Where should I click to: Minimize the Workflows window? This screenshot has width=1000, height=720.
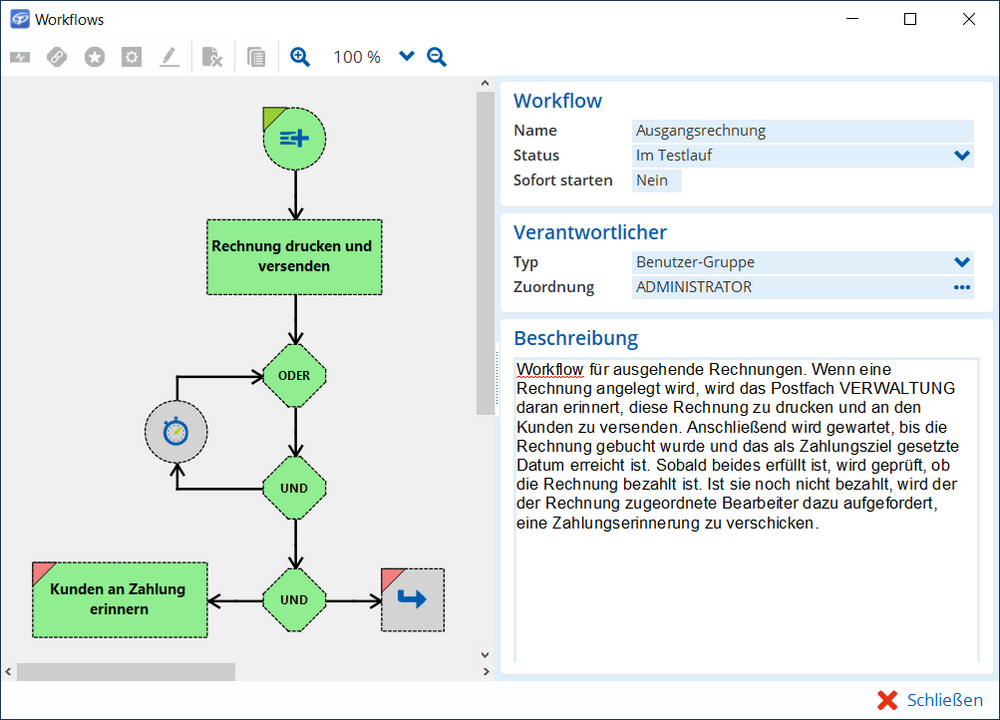click(x=852, y=19)
